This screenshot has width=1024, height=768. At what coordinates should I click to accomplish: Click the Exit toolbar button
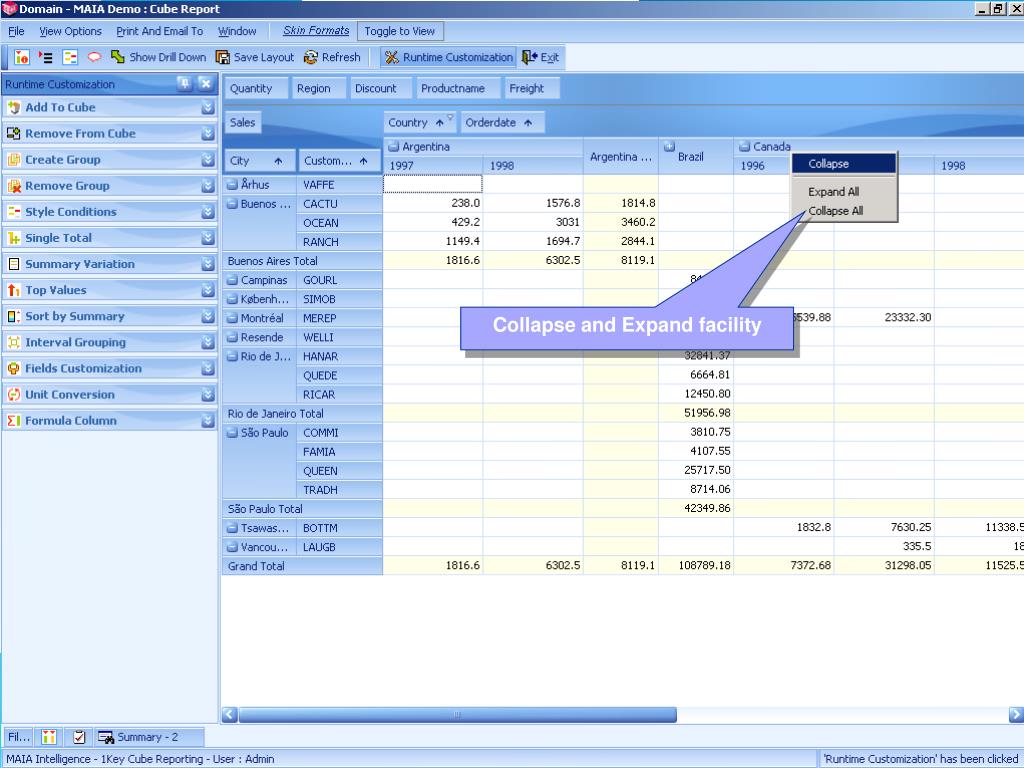tap(541, 58)
